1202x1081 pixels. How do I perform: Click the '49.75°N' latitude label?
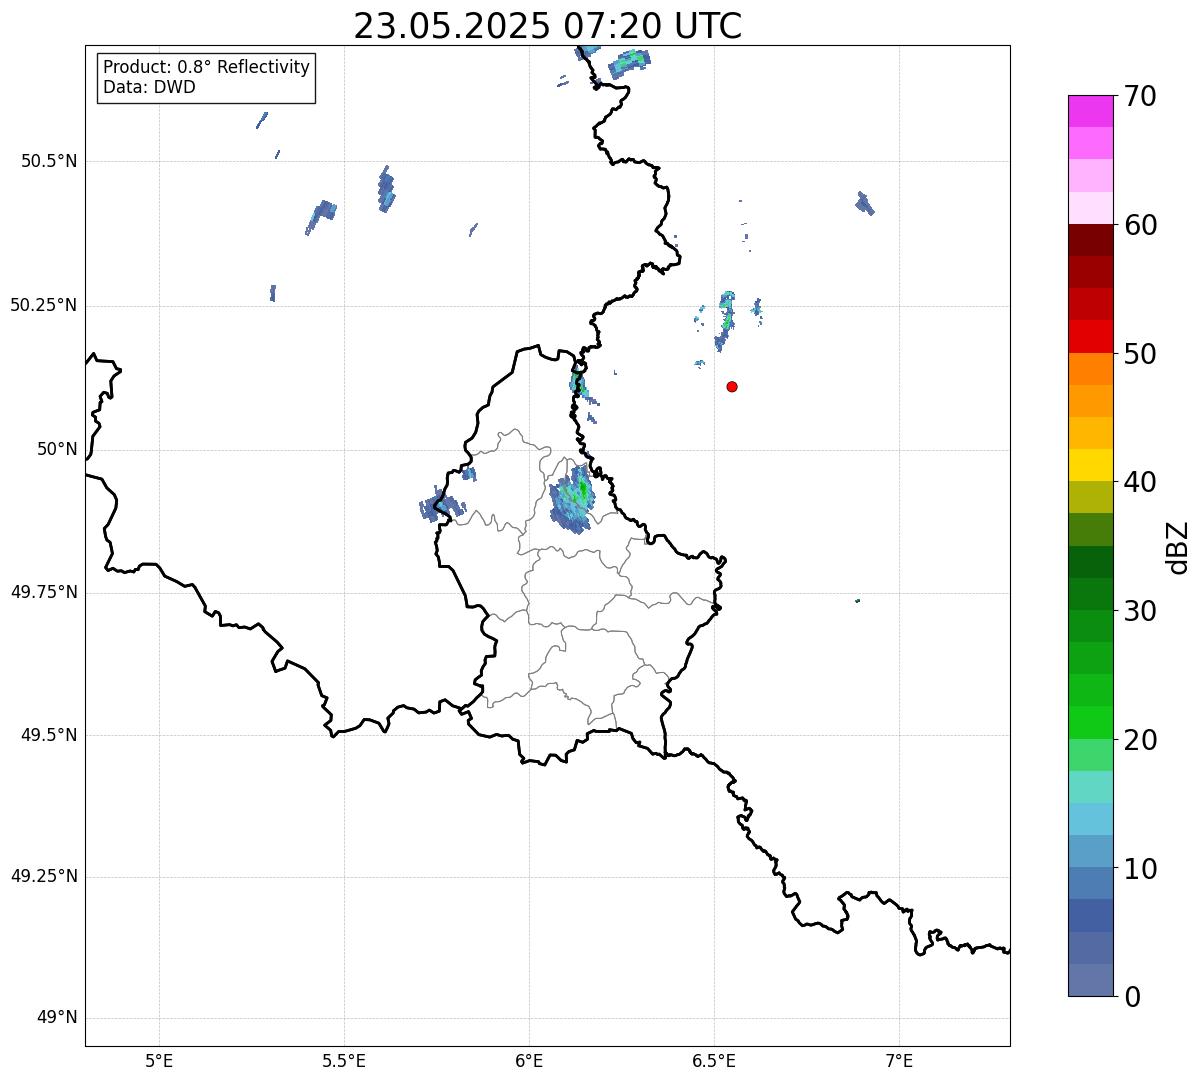[44, 592]
